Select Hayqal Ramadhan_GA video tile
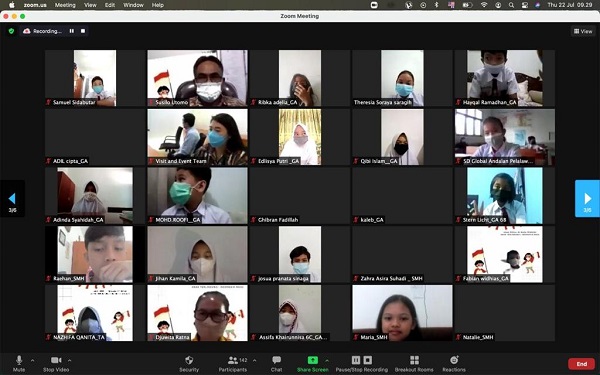600x375 pixels. (505, 78)
